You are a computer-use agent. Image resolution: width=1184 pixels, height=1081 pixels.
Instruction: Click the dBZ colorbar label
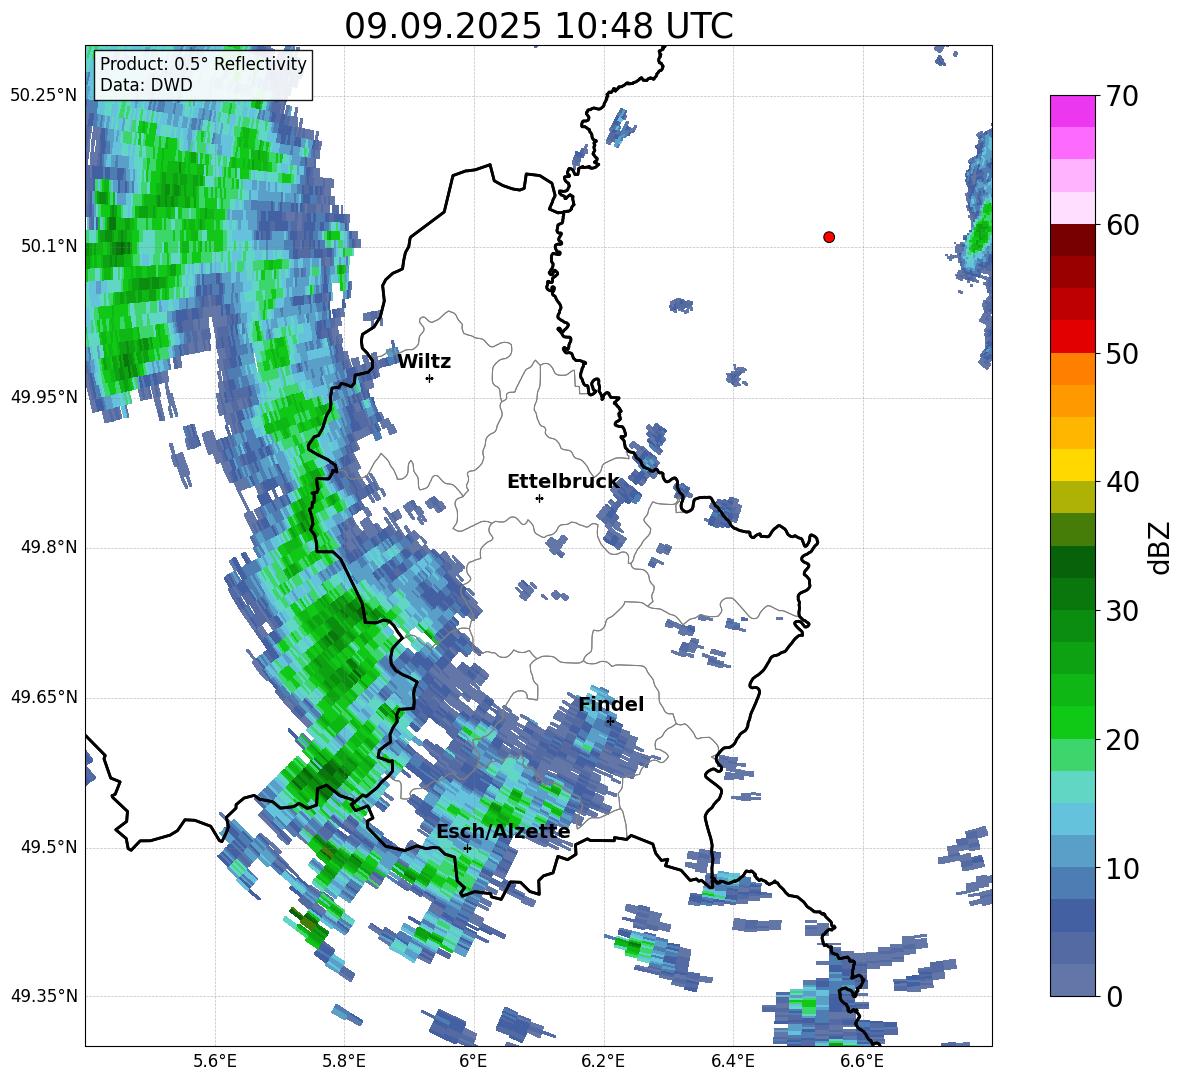click(1161, 547)
